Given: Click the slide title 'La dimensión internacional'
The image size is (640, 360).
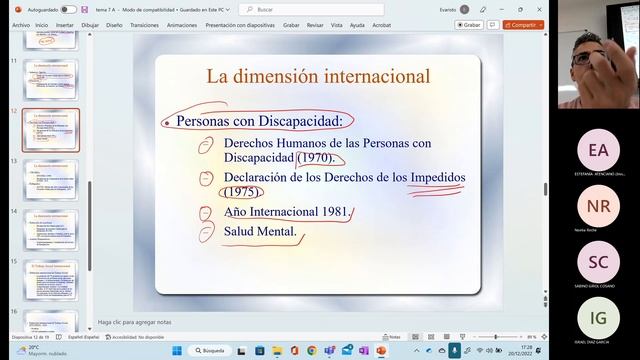Looking at the screenshot, I should [318, 76].
